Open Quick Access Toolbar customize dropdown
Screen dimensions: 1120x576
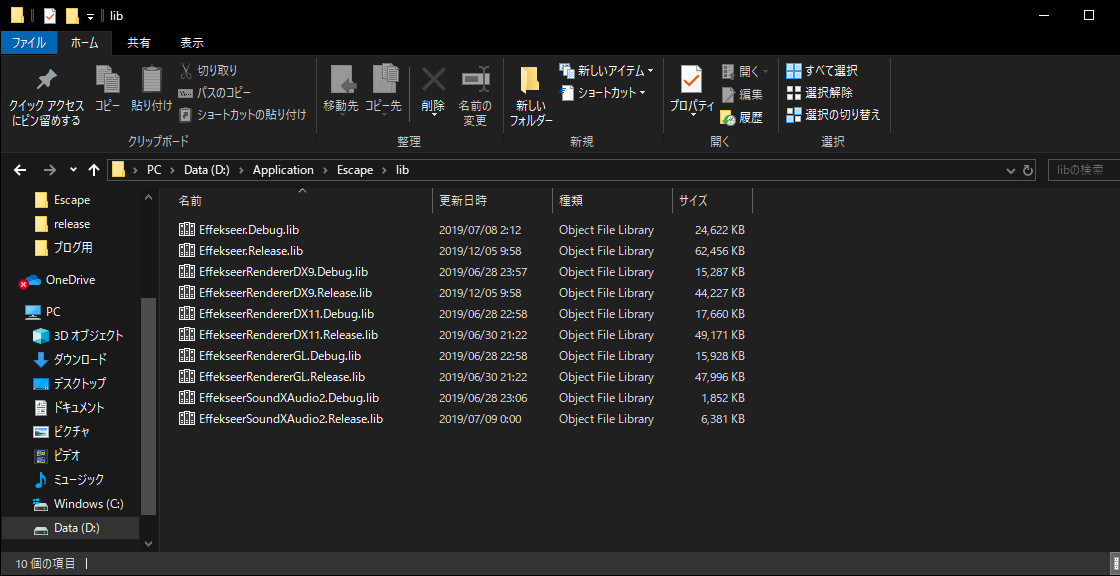90,15
